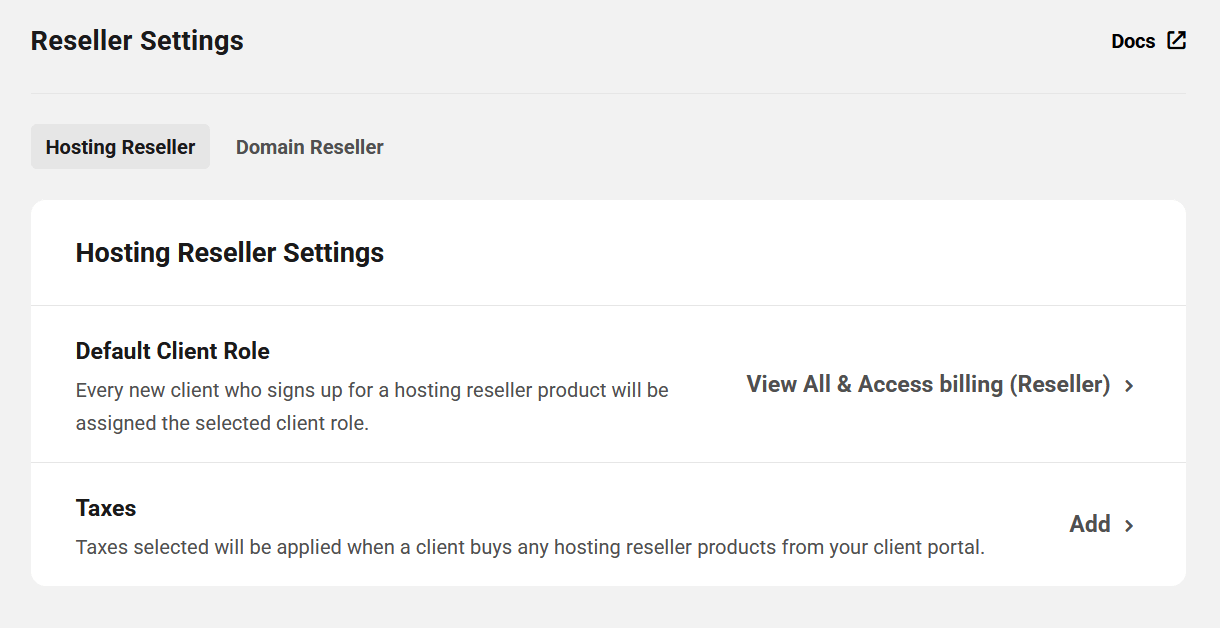1220x628 pixels.
Task: Select the Reseller Settings page title
Action: [x=137, y=41]
